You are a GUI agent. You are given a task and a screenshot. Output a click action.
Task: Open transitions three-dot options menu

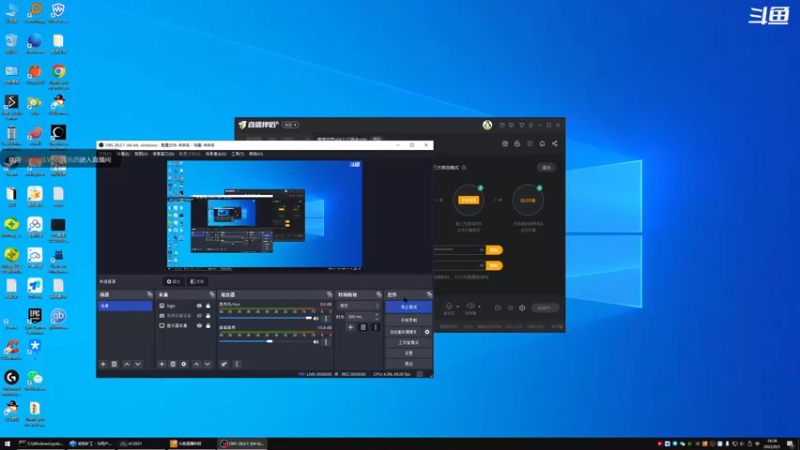375,328
